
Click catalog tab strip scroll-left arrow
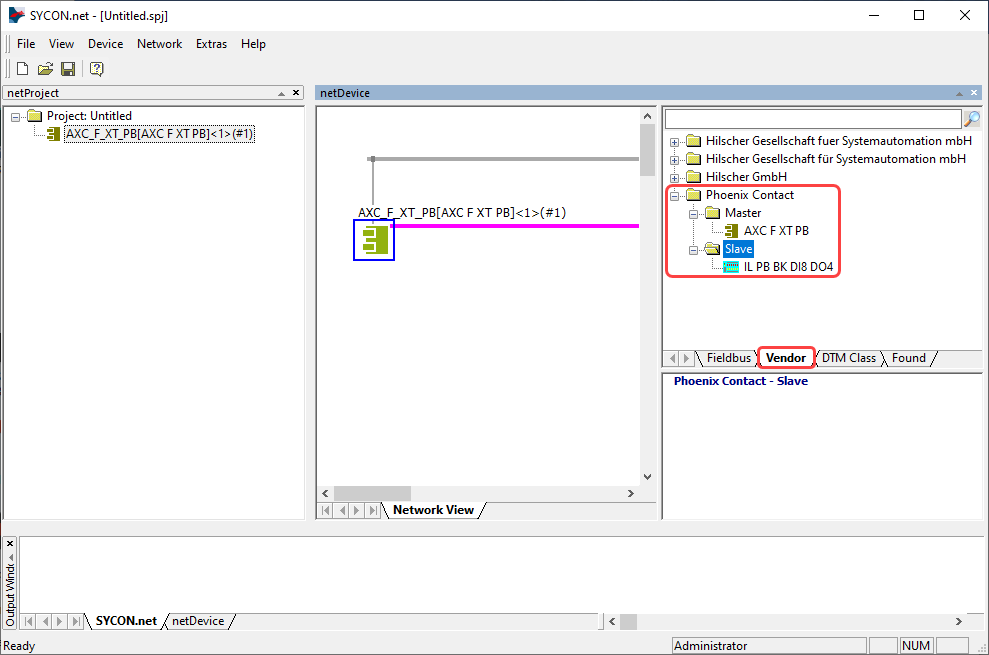tap(672, 358)
